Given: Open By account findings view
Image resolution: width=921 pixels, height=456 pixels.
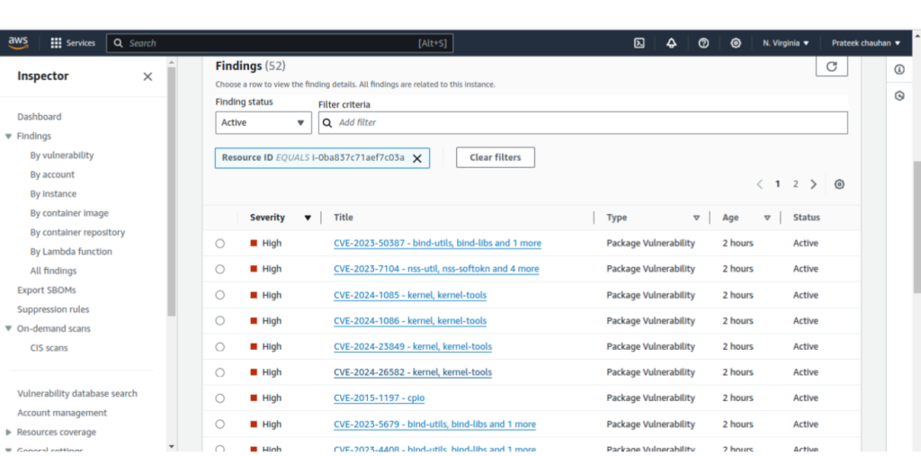Looking at the screenshot, I should 52,175.
